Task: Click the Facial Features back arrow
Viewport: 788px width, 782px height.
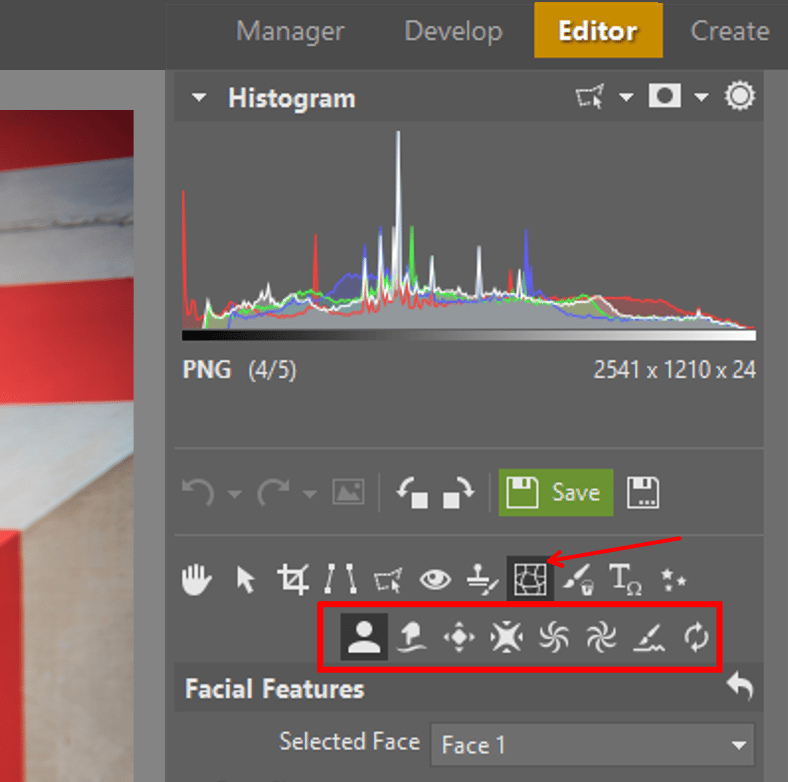Action: pyautogui.click(x=740, y=686)
